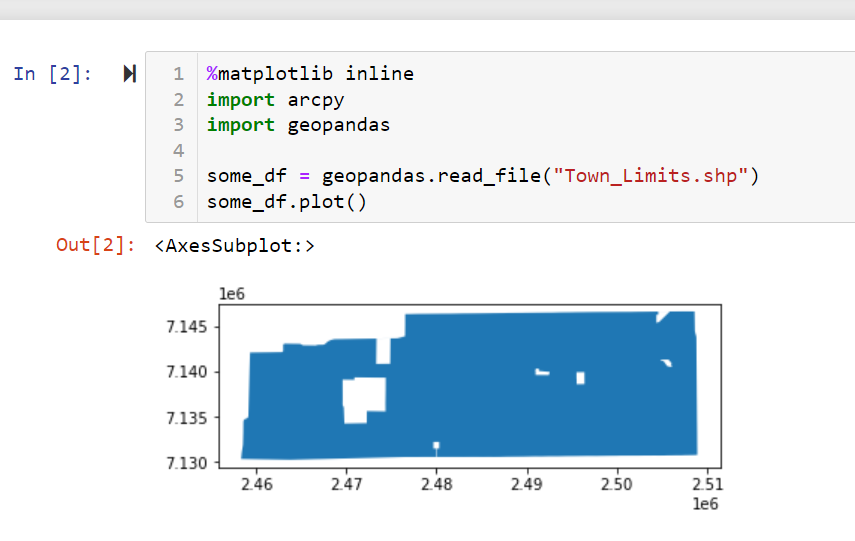Click the large white cutout in the map

pyautogui.click(x=364, y=398)
